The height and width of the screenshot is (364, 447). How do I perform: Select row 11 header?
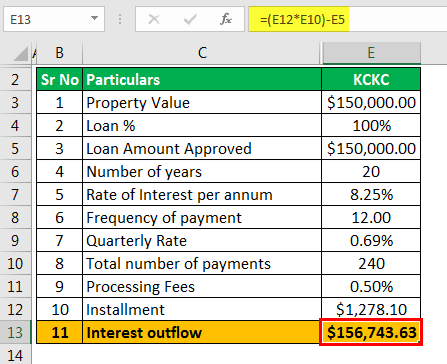tap(15, 286)
